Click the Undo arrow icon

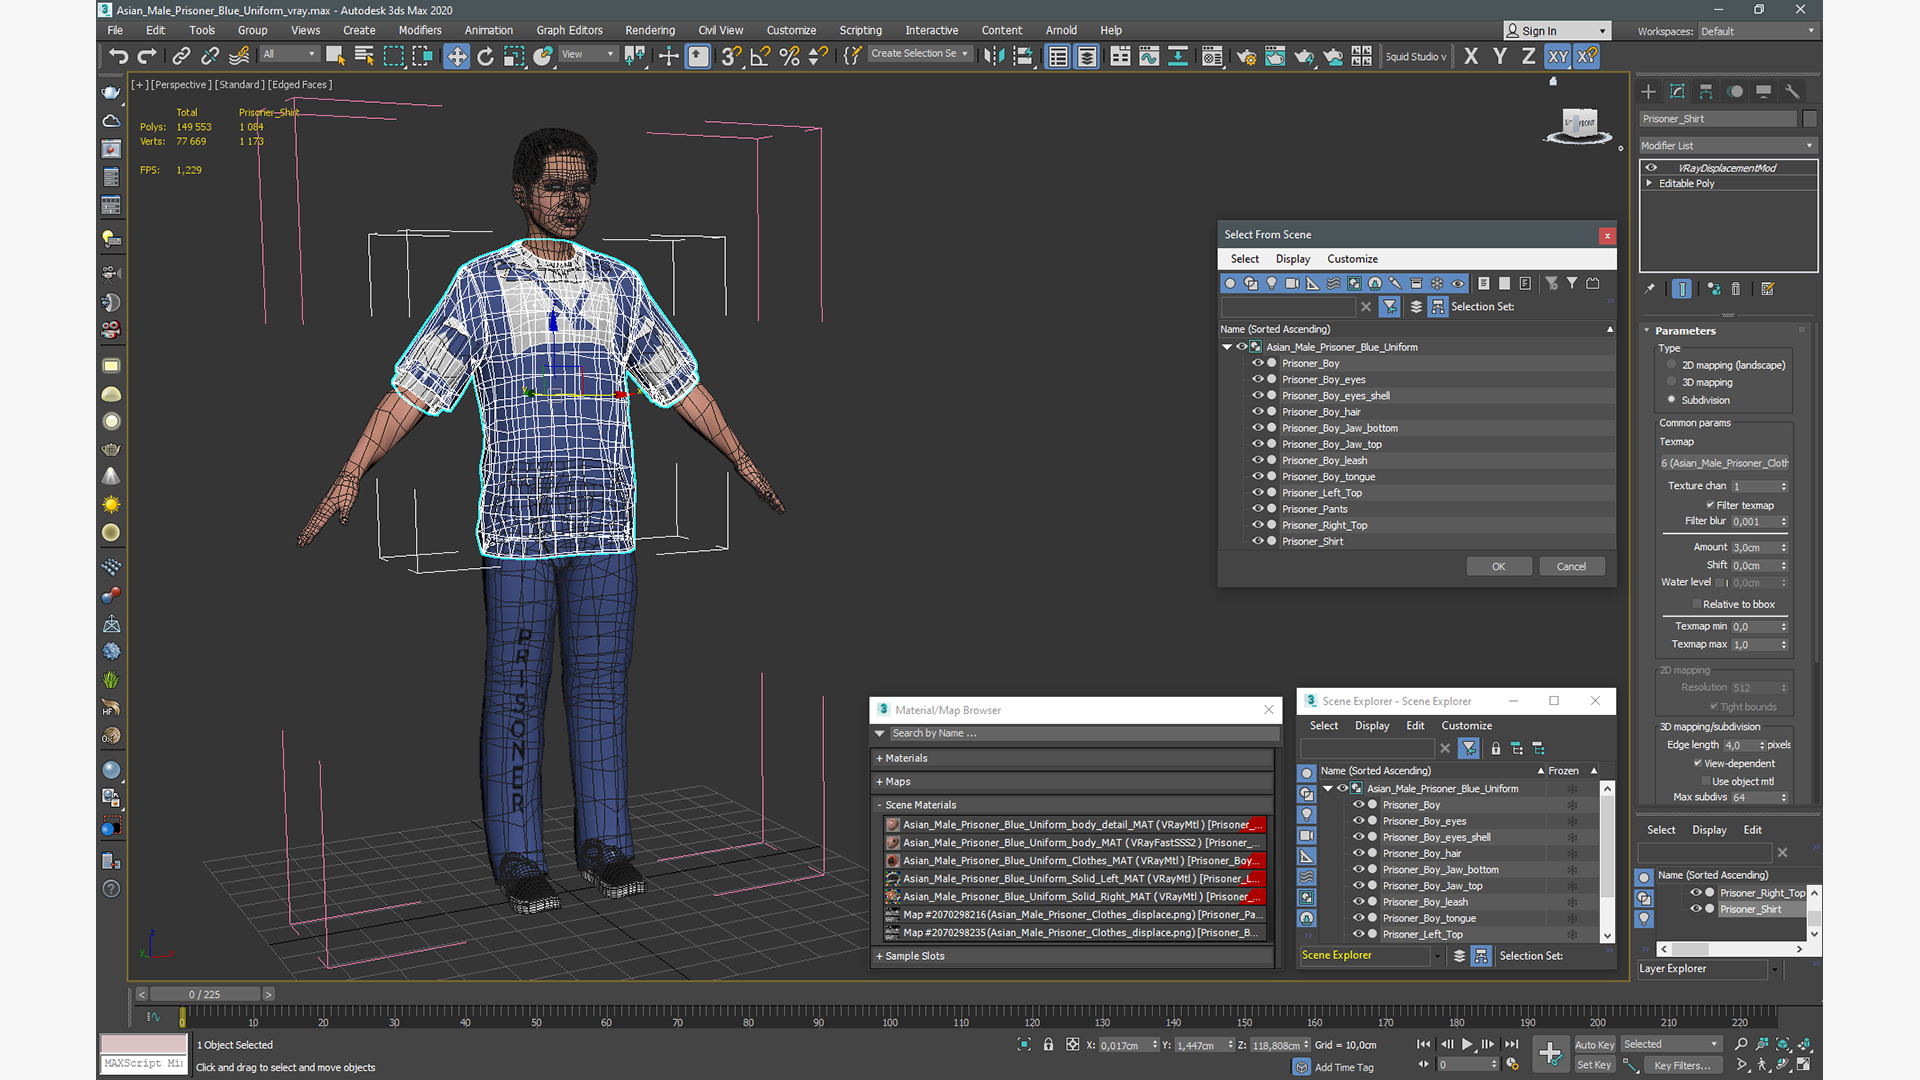(118, 56)
